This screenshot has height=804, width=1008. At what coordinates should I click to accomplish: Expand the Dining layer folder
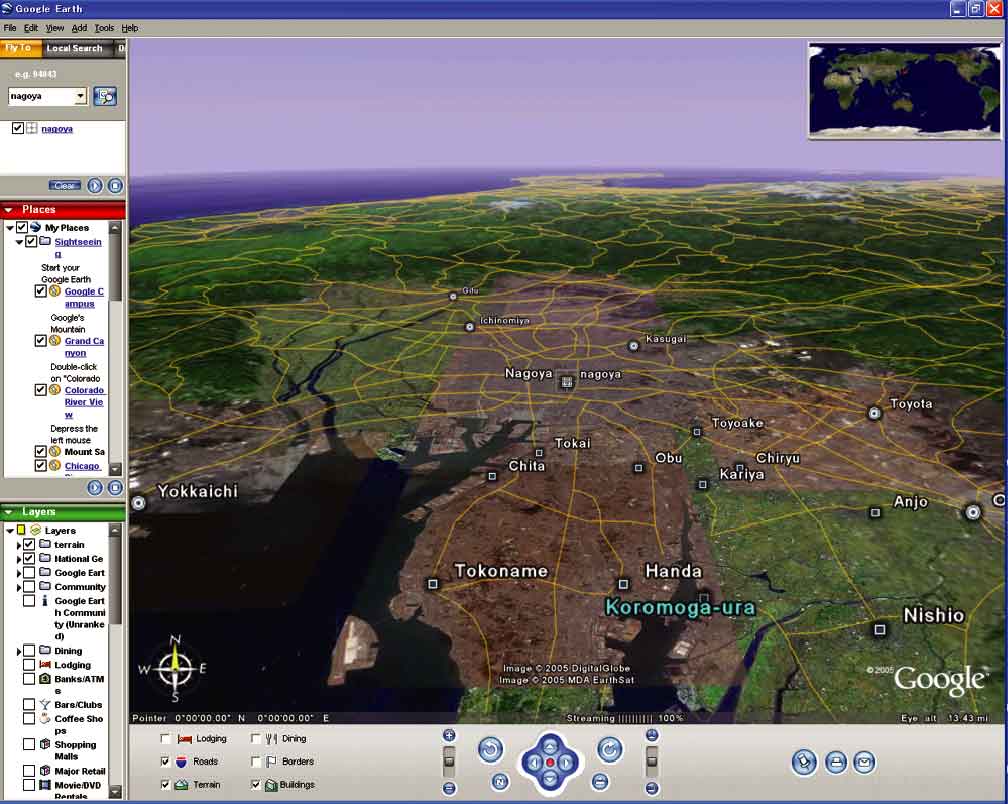[x=19, y=651]
